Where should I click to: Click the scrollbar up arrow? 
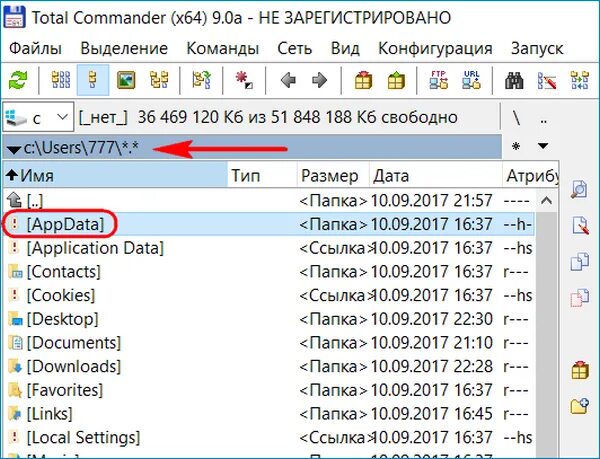pos(546,200)
